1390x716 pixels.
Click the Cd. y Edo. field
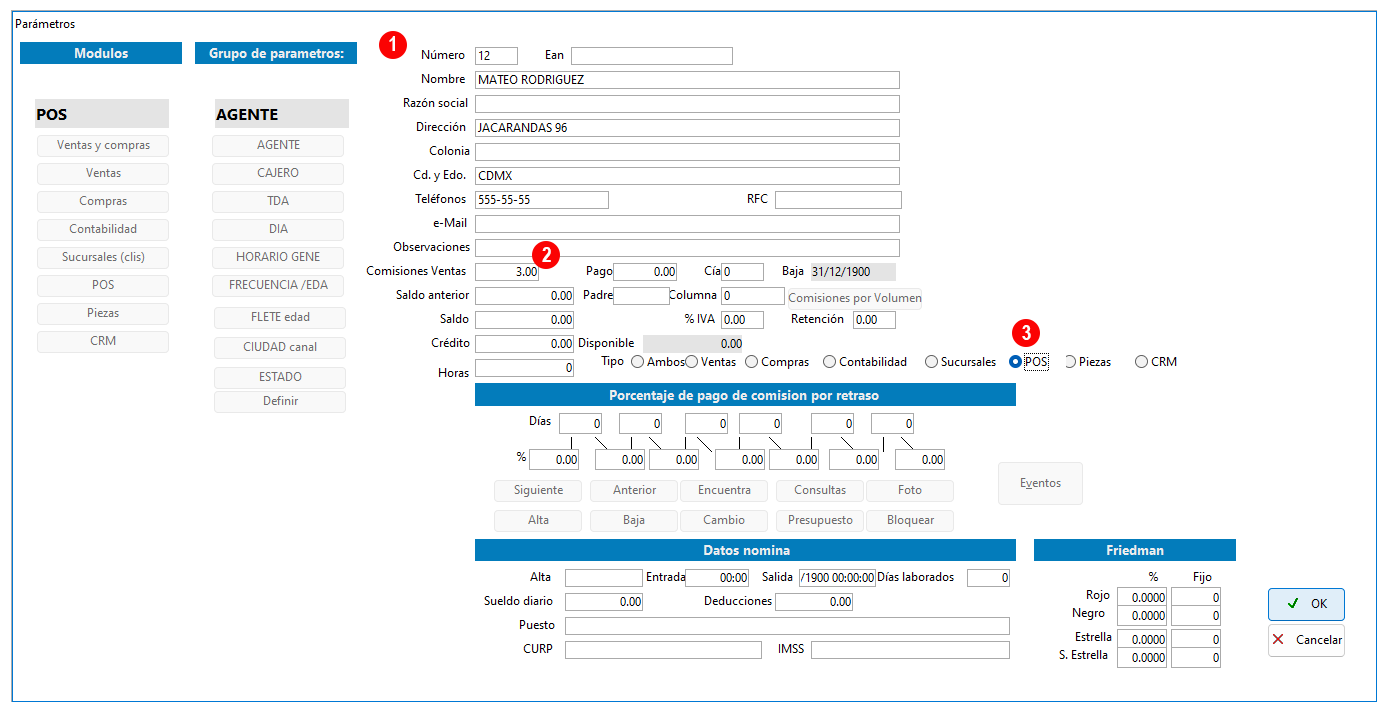[687, 176]
